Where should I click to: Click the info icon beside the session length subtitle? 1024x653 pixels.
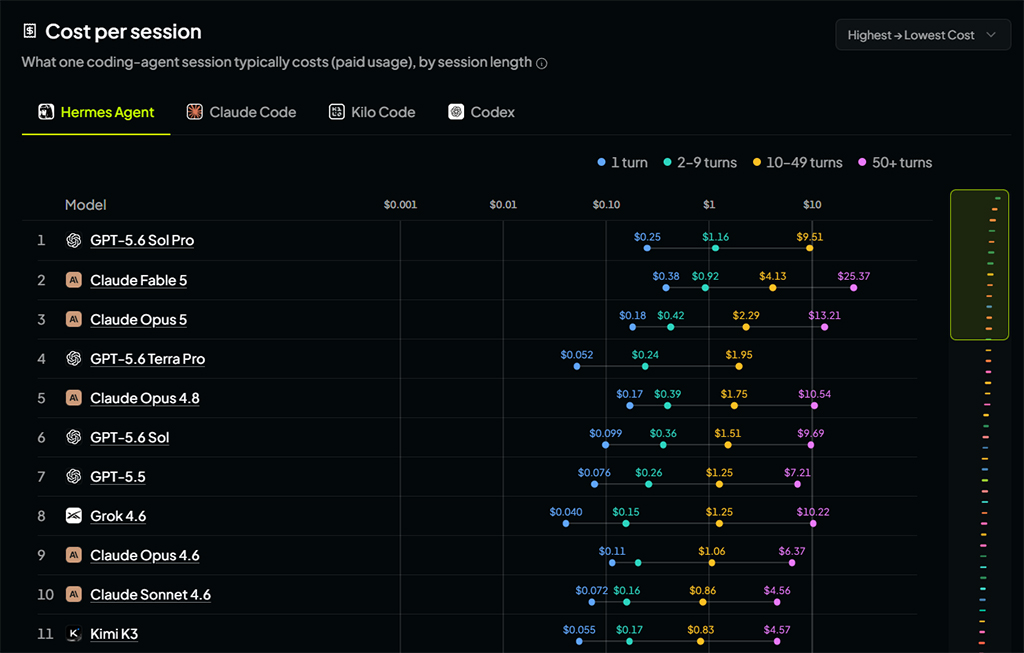coord(541,63)
